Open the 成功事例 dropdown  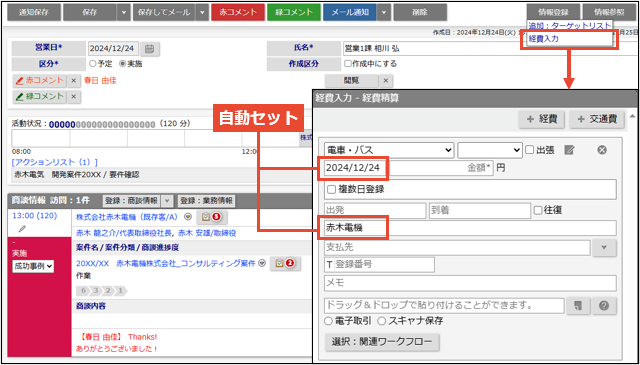point(33,266)
